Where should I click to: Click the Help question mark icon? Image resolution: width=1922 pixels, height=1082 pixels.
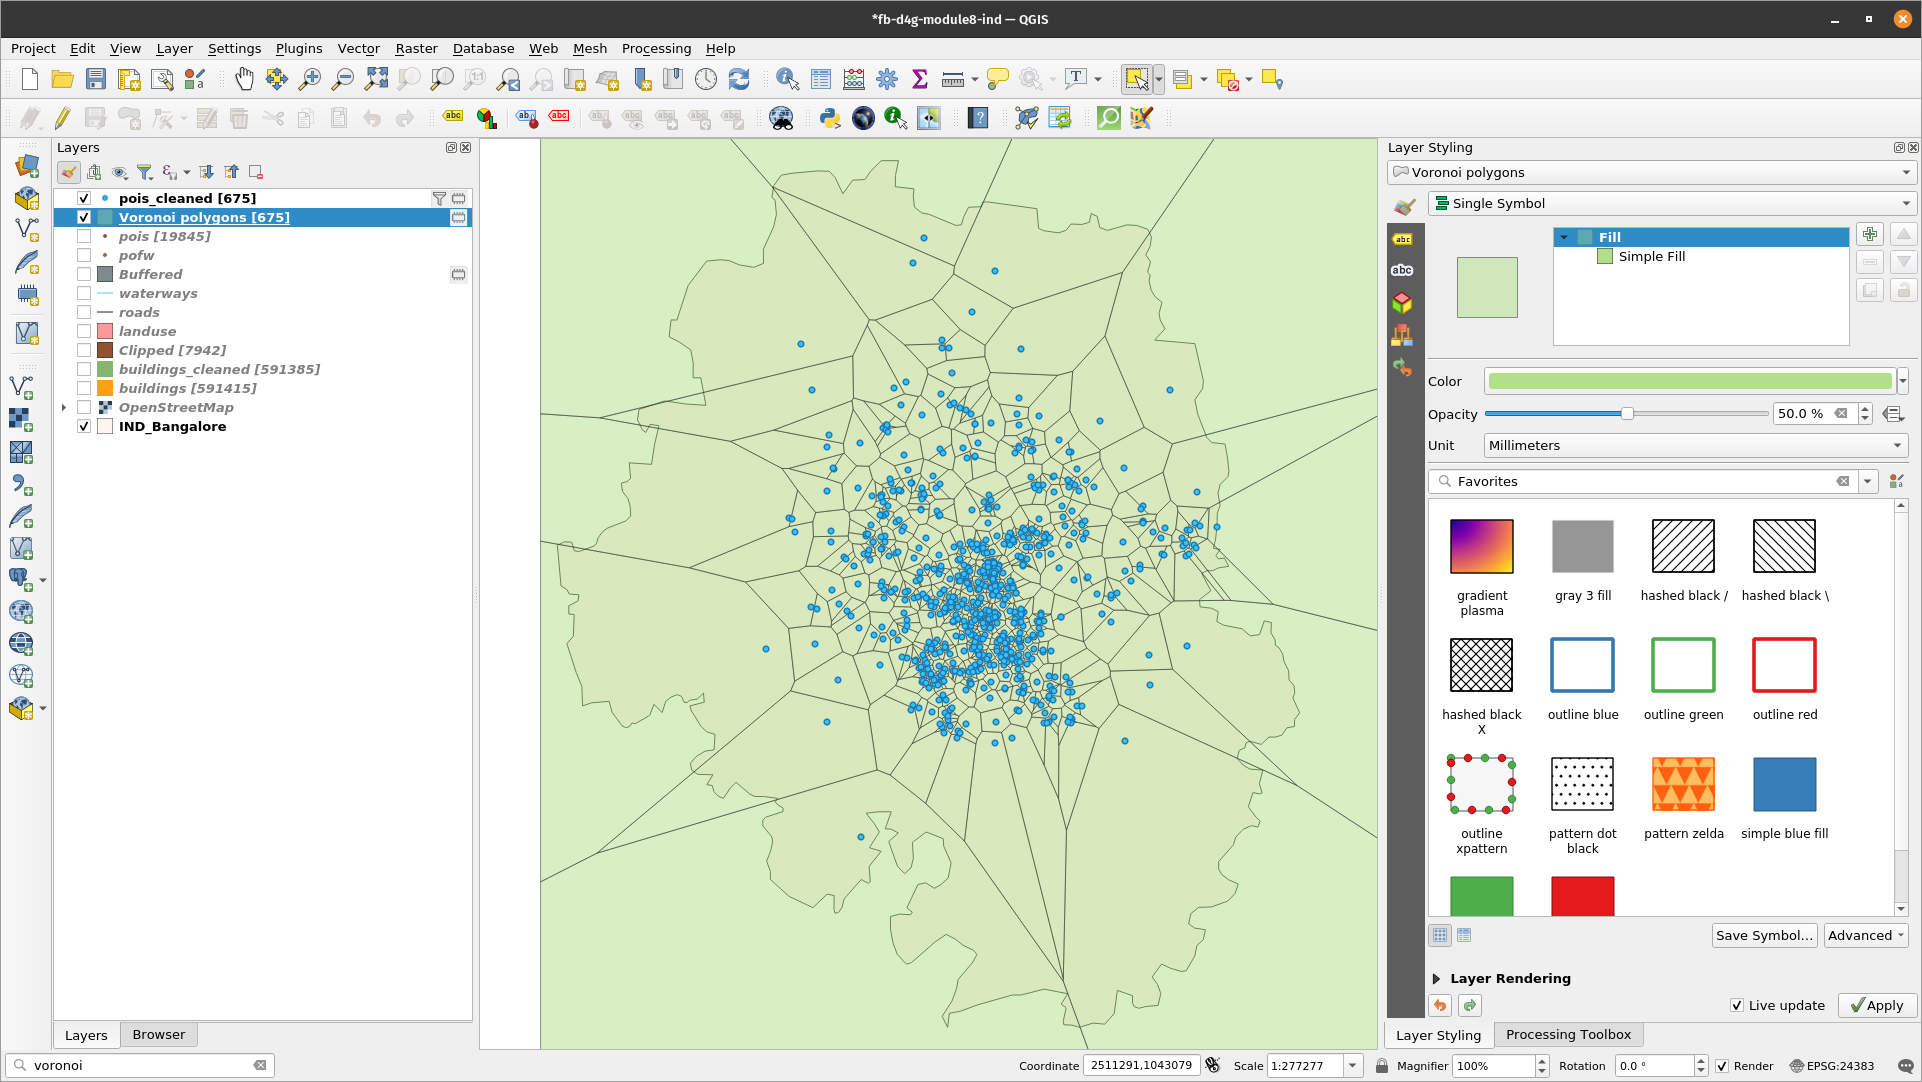point(978,118)
